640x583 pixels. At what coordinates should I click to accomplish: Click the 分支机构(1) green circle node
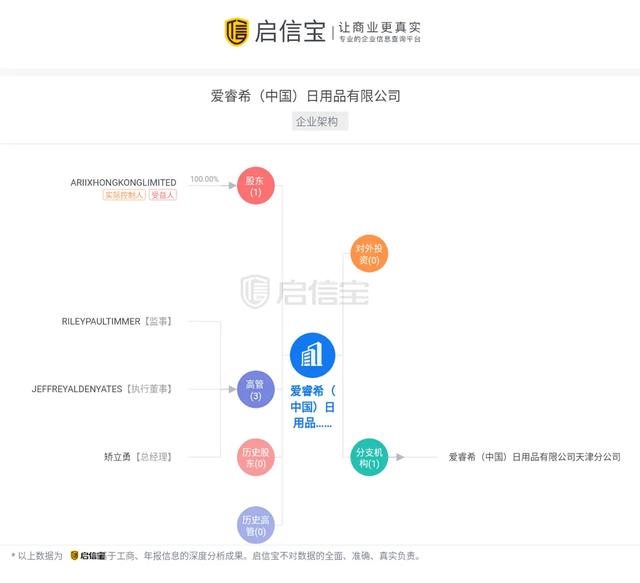(369, 457)
